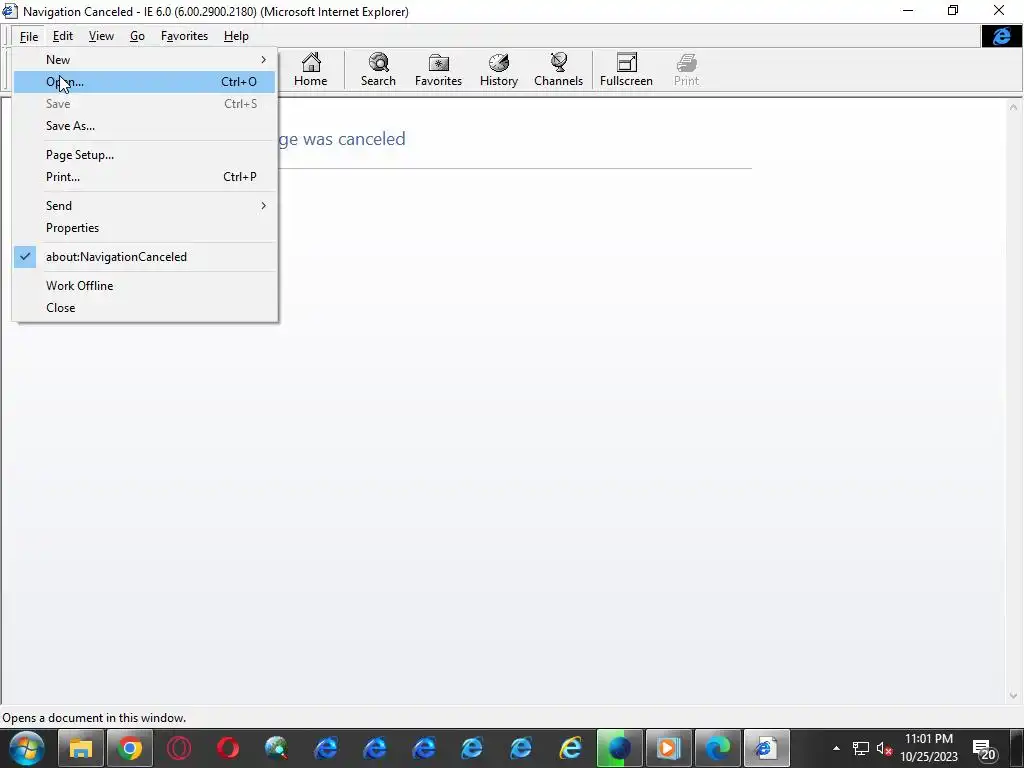Choose Open... from the File menu
The image size is (1024, 768).
(x=144, y=82)
